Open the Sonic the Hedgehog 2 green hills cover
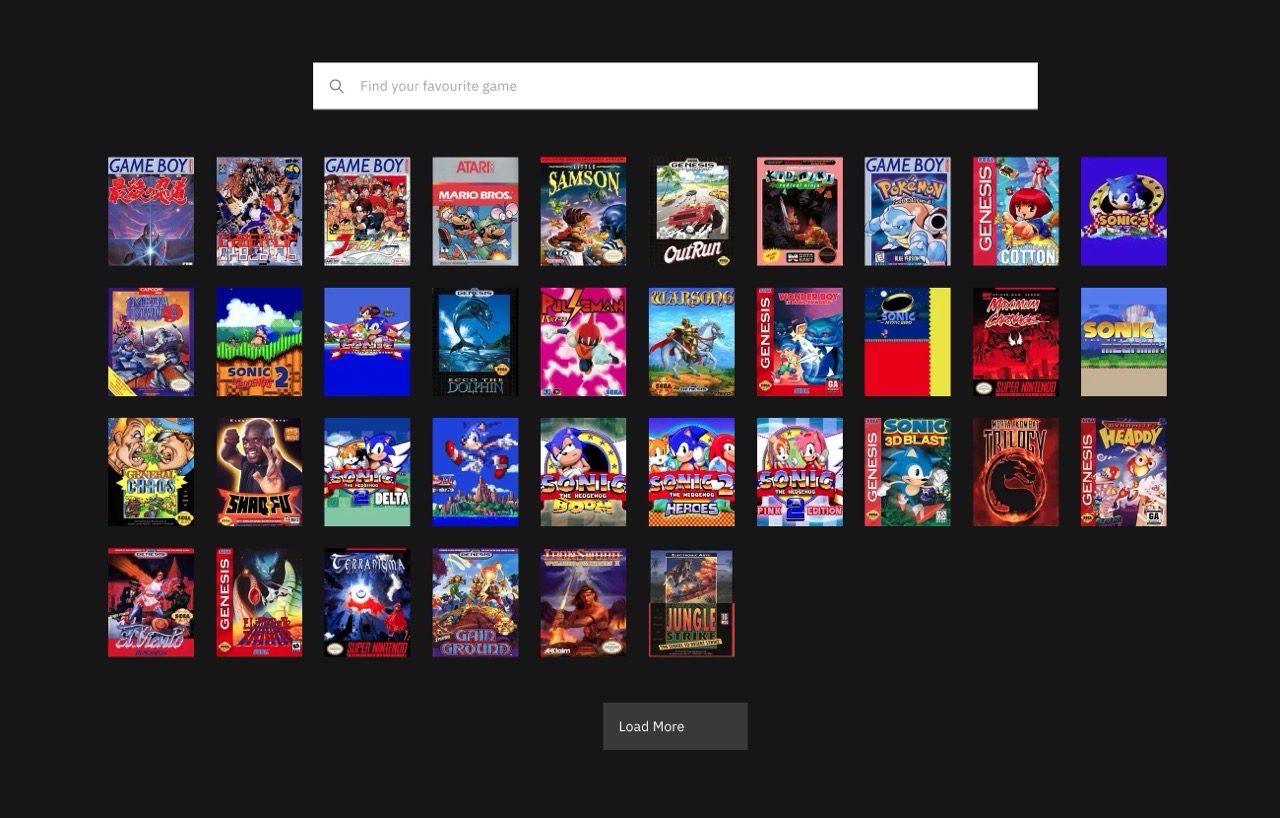Viewport: 1280px width, 818px height. pyautogui.click(x=259, y=342)
